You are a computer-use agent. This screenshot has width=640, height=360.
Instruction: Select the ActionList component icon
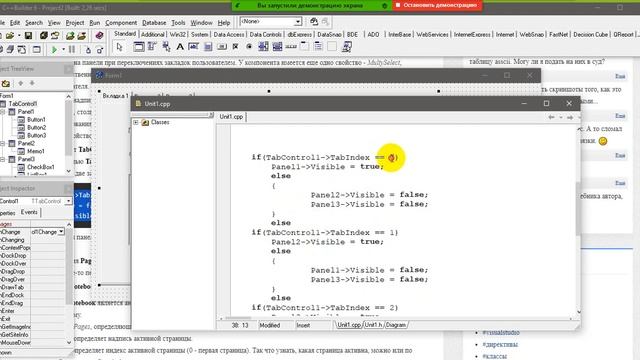click(347, 47)
